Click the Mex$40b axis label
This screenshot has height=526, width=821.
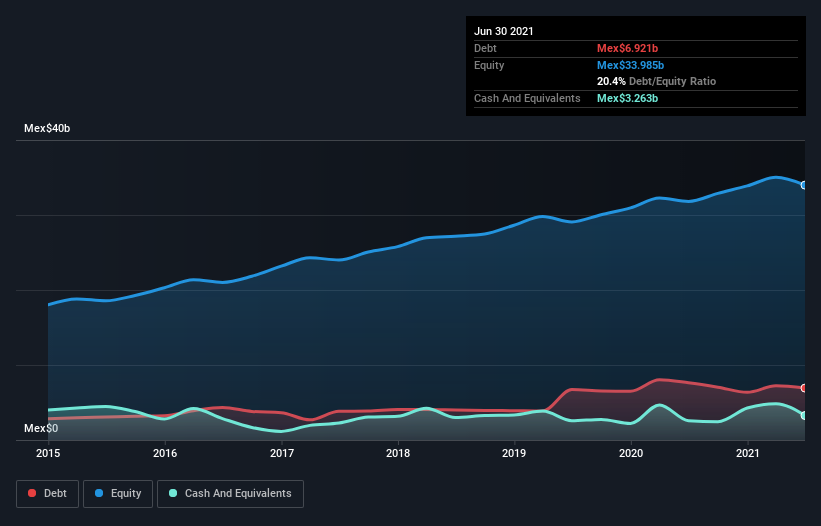click(x=47, y=128)
